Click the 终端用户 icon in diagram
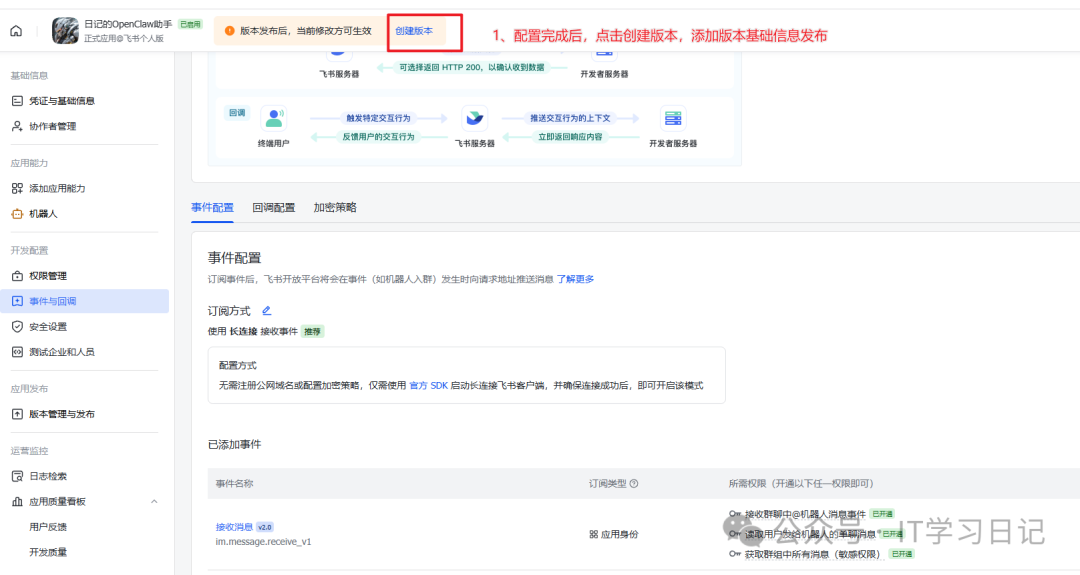This screenshot has height=575, width=1080. tap(274, 118)
